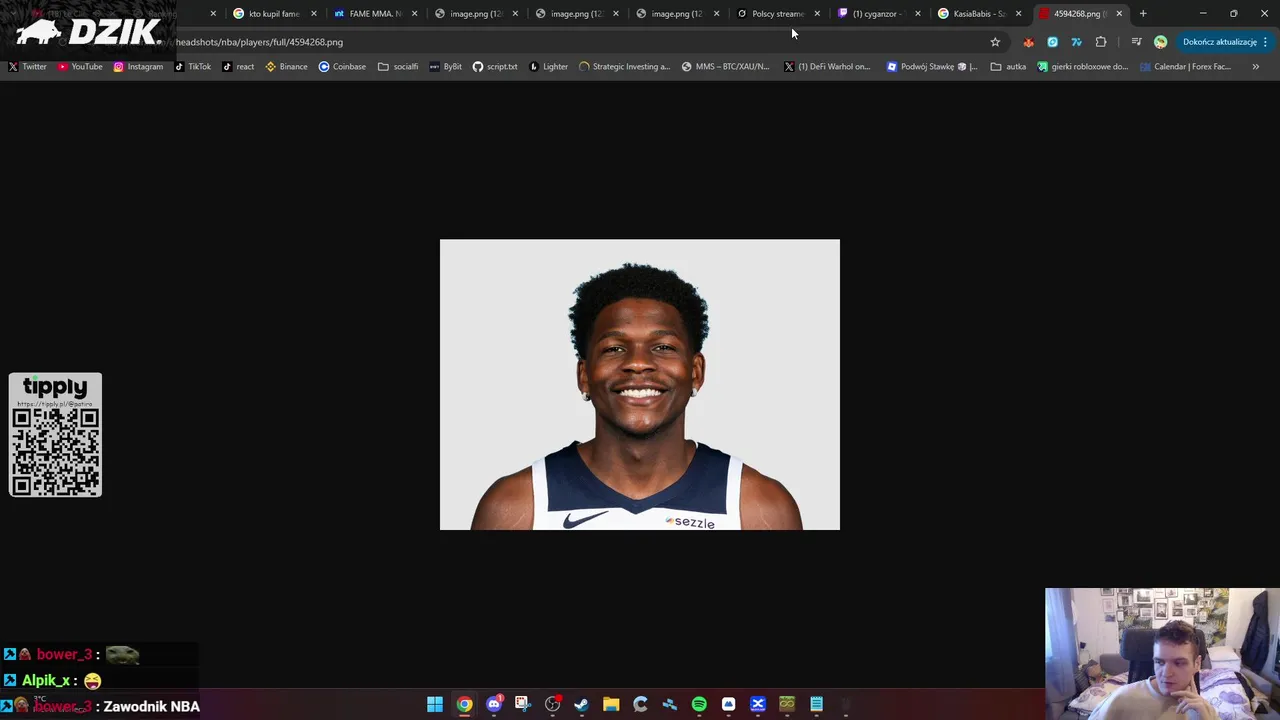Screen dimensions: 1280x720
Task: Open OBS Studio from the taskbar
Action: [552, 704]
